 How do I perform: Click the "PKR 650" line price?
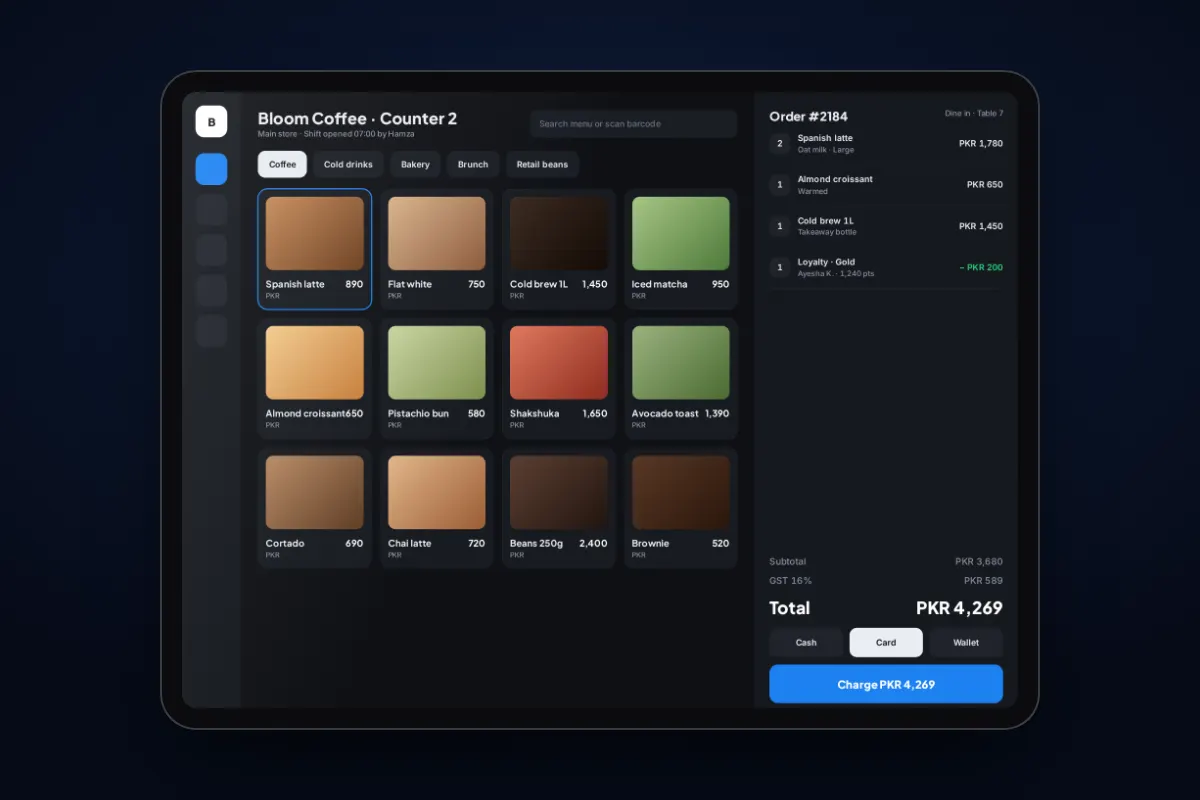click(x=985, y=185)
